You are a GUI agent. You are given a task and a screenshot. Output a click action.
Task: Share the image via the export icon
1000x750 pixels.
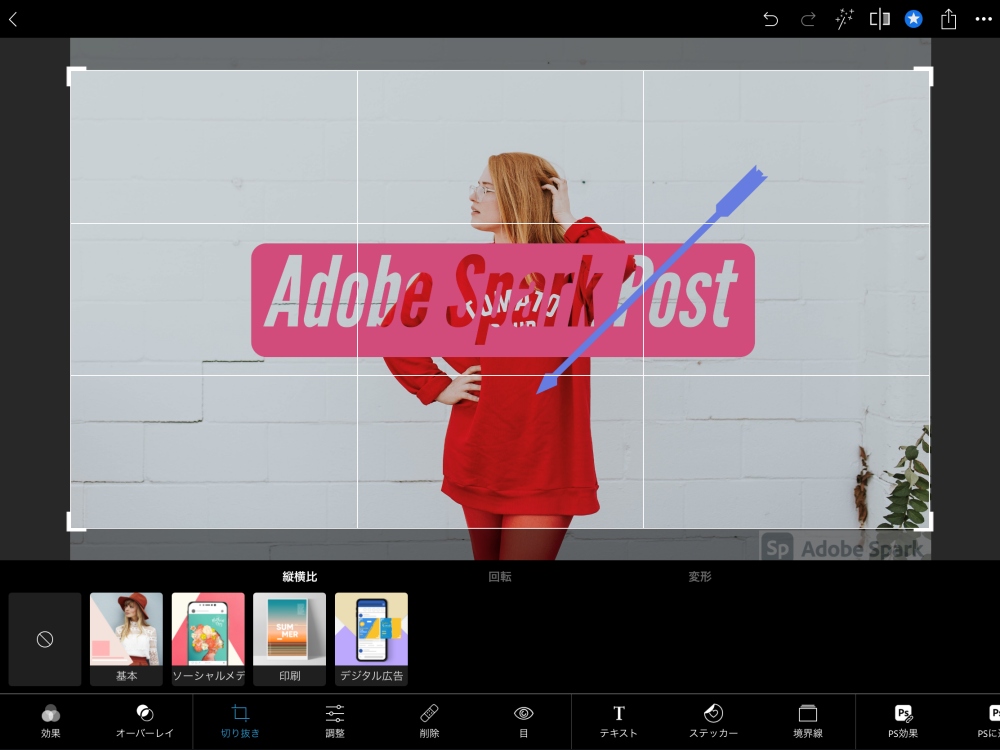pos(948,19)
